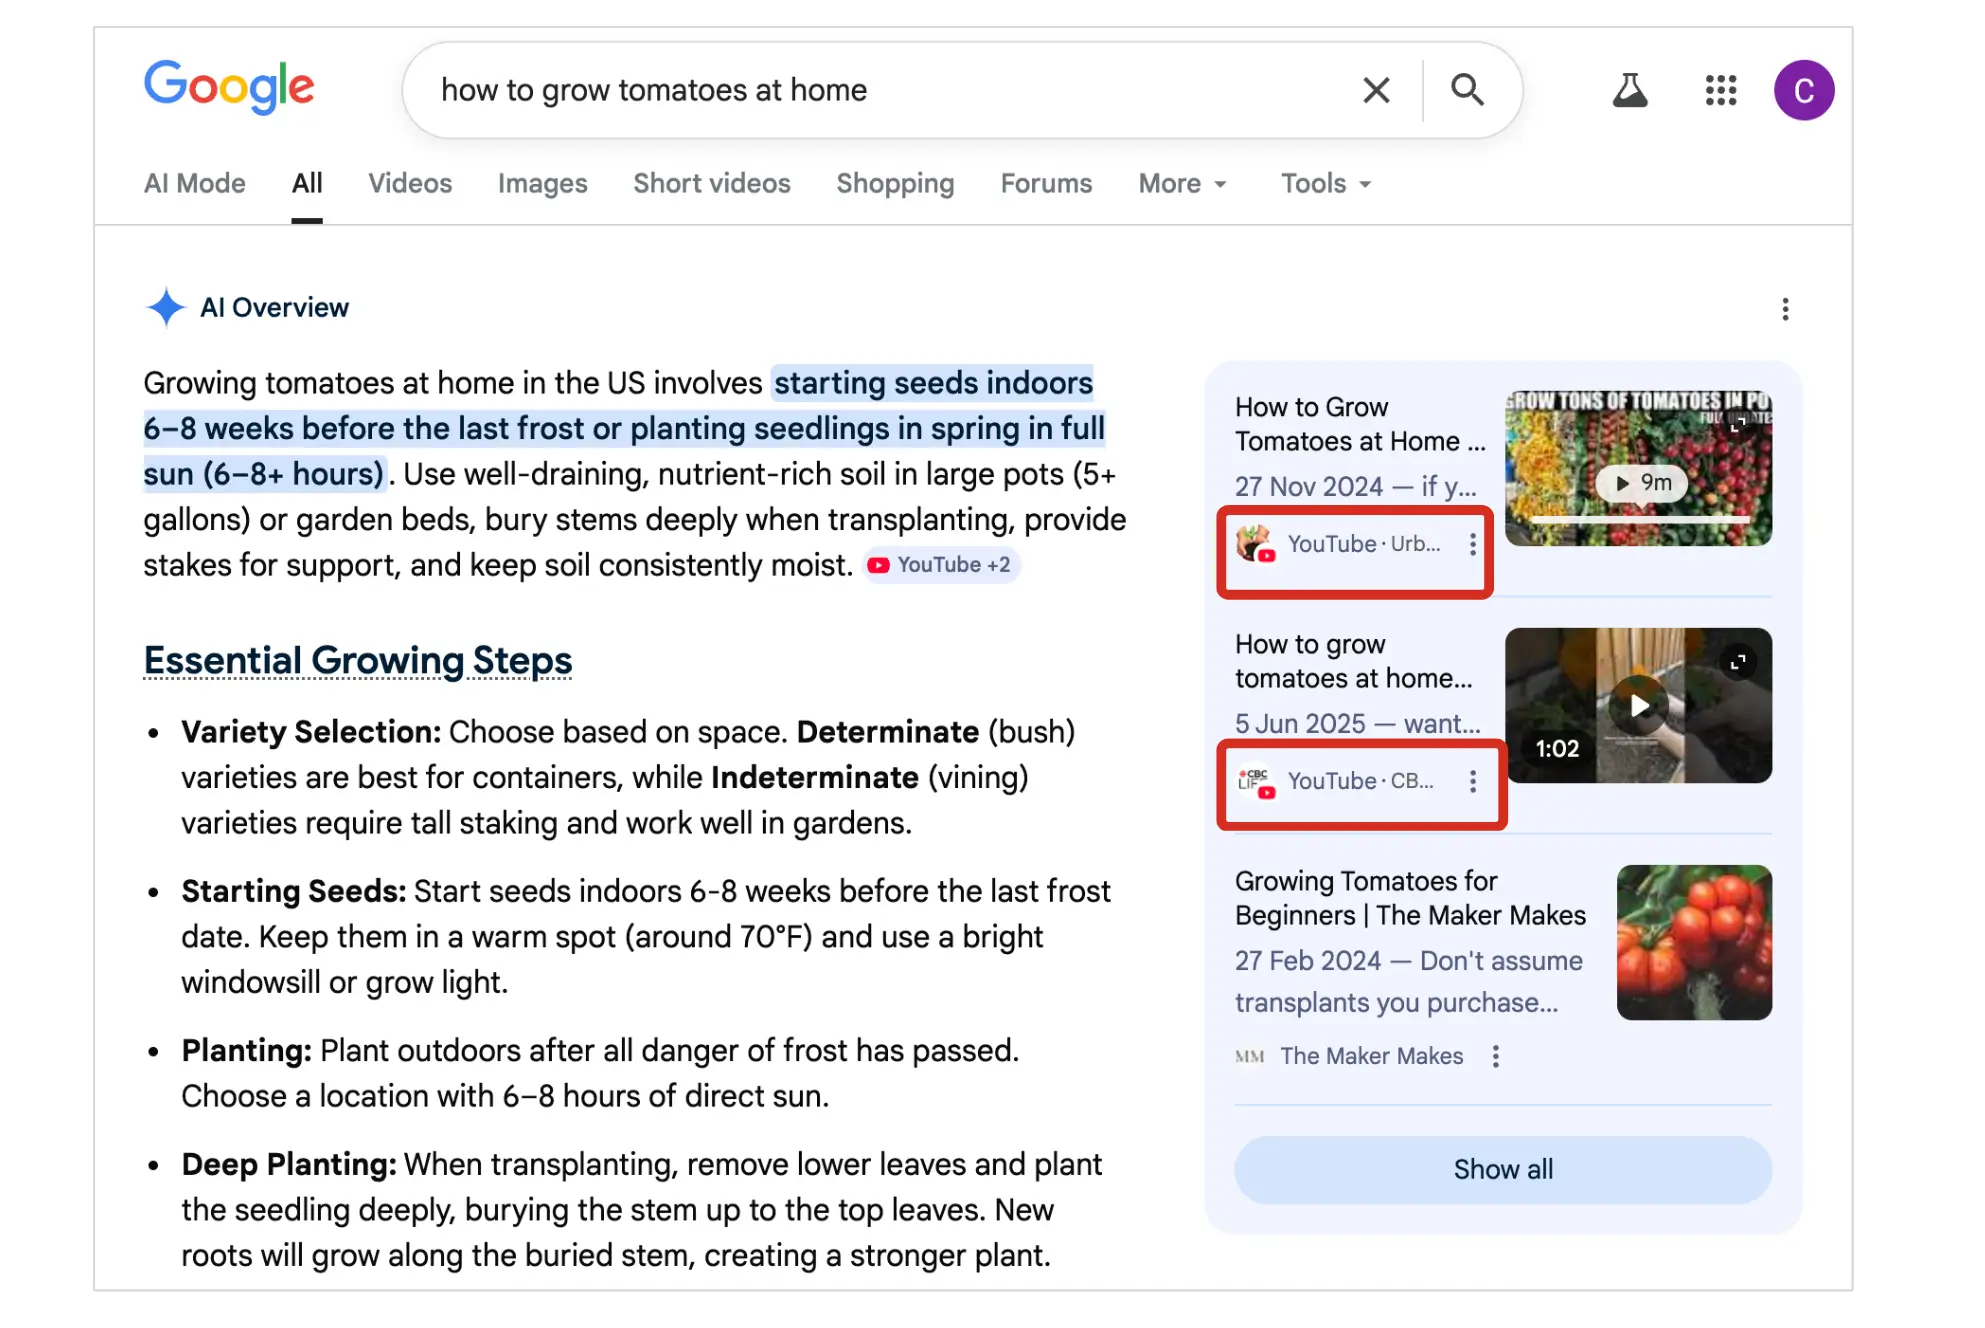The height and width of the screenshot is (1328, 1985).
Task: Open three-dot menu beside The Maker Makes
Action: tap(1495, 1056)
